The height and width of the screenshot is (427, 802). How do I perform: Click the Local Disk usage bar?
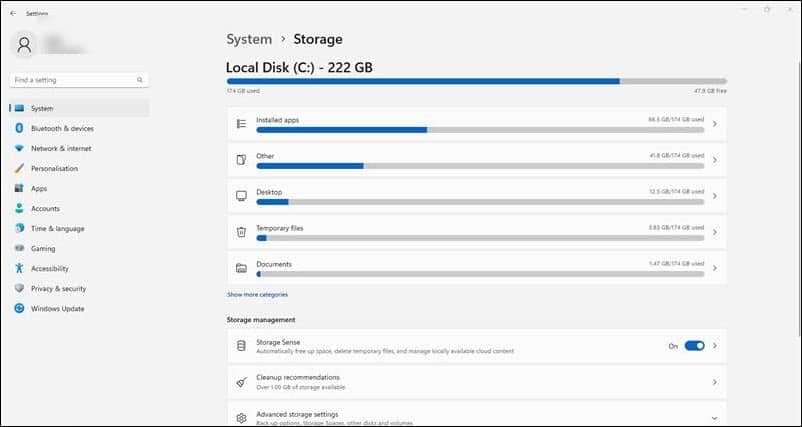tap(477, 81)
